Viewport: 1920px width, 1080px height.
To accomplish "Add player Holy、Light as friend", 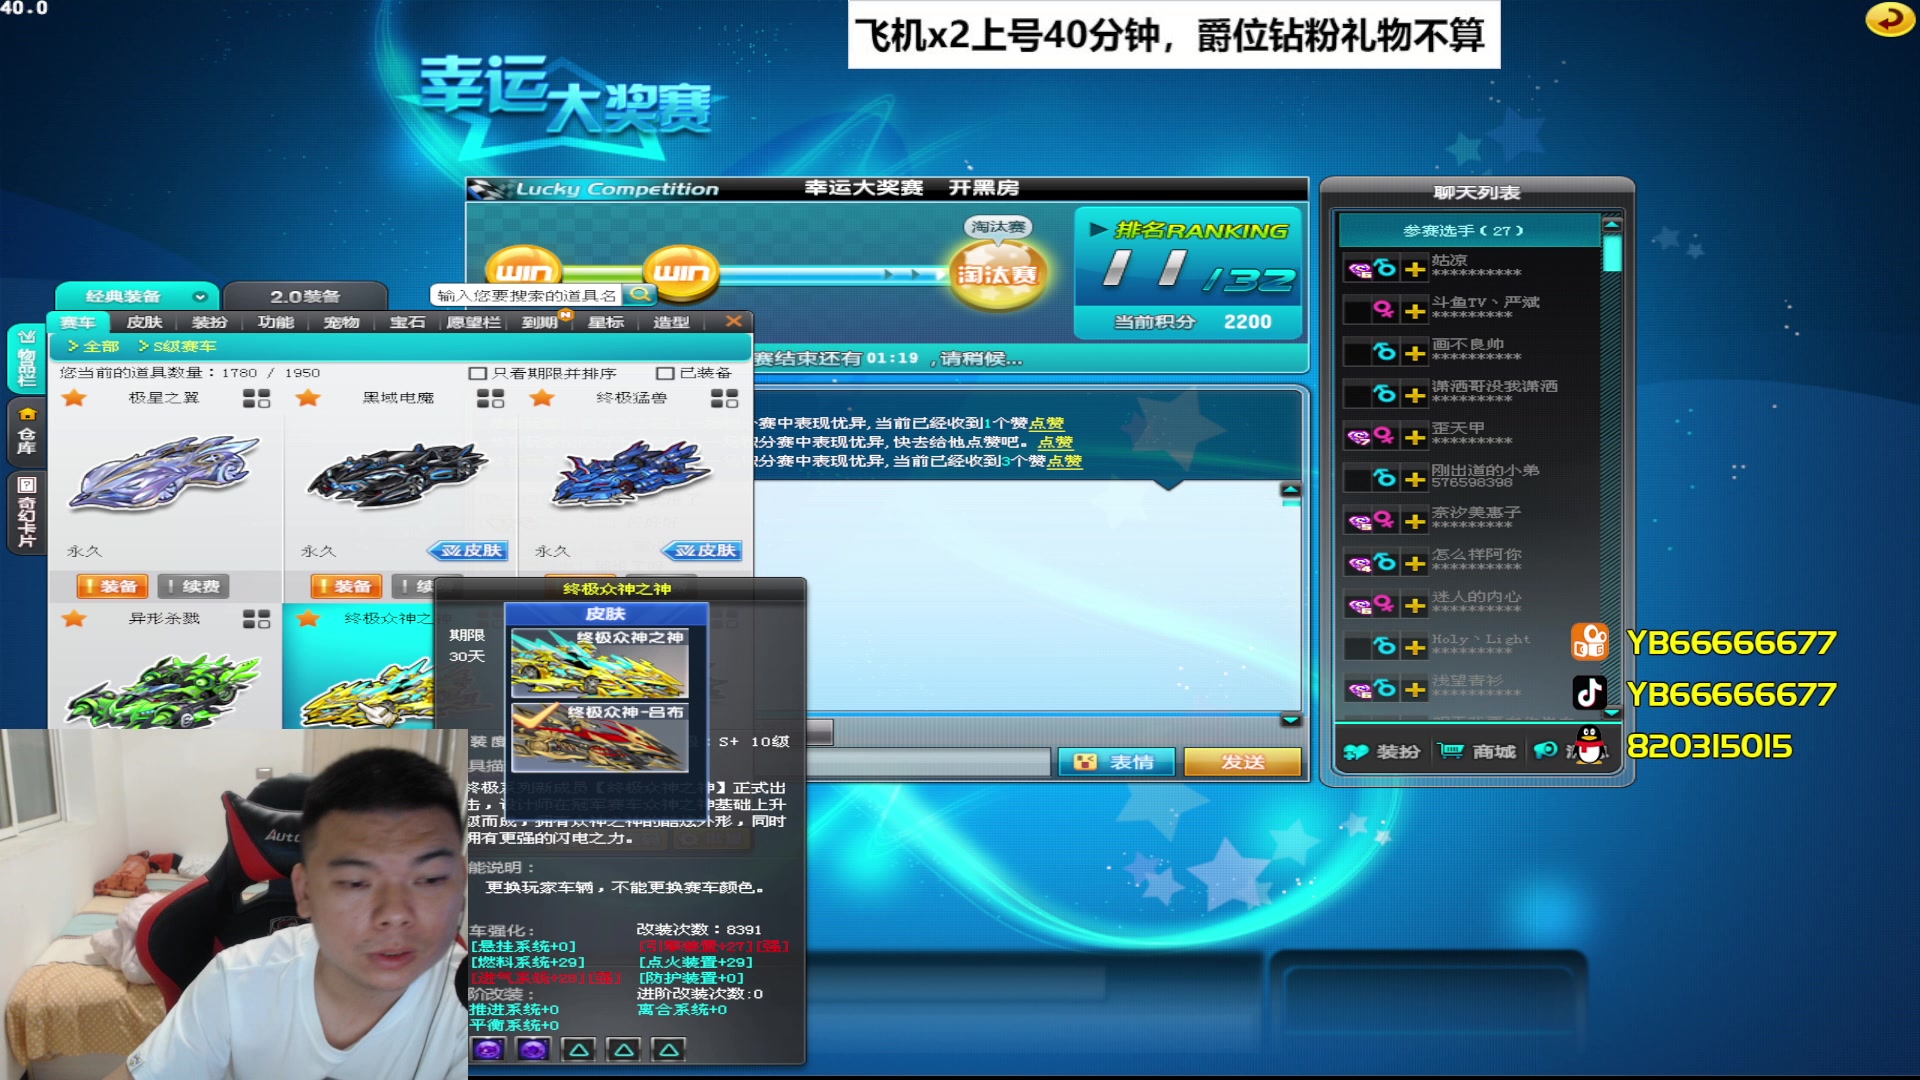I will 1414,648.
